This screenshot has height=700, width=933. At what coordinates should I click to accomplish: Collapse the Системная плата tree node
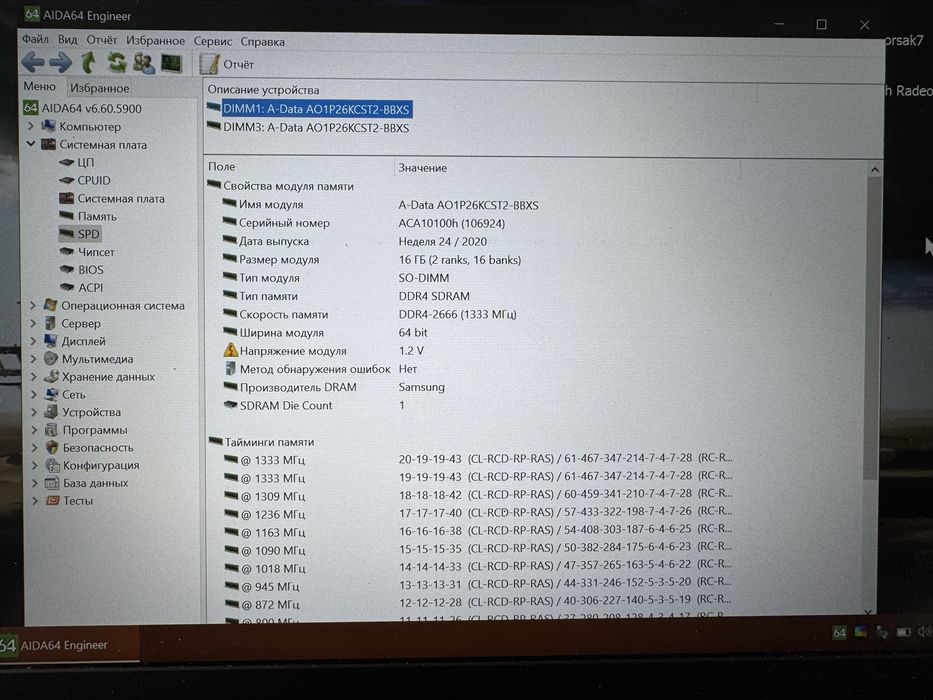(31, 144)
